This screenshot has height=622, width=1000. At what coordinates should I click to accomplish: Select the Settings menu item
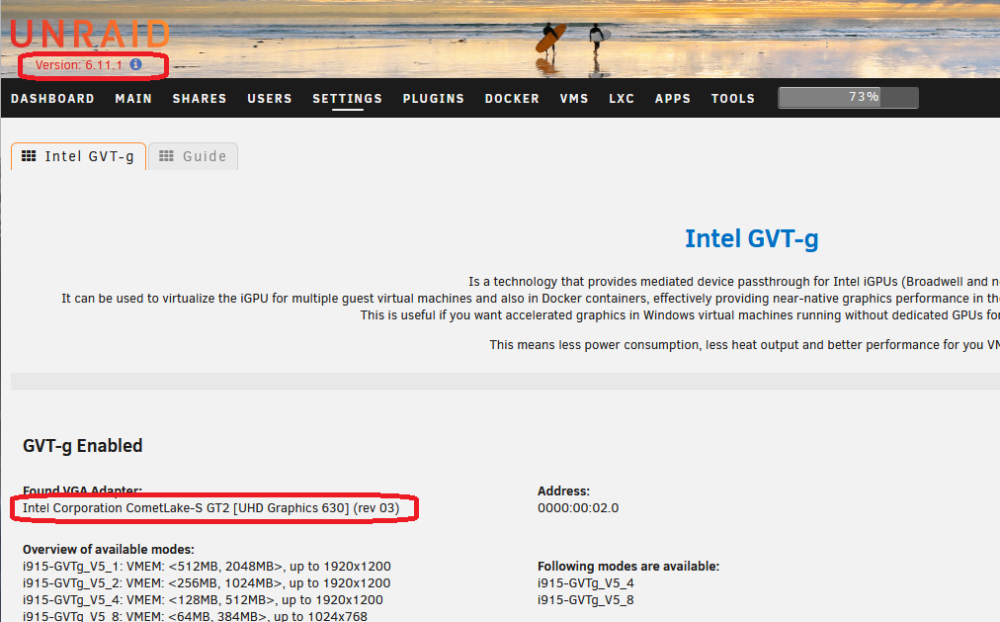tap(348, 99)
